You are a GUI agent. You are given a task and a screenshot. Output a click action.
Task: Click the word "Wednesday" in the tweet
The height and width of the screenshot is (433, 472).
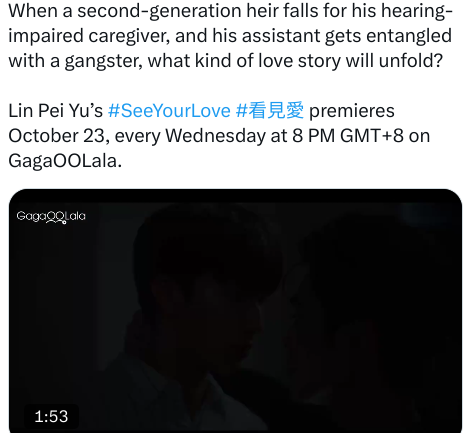click(215, 136)
